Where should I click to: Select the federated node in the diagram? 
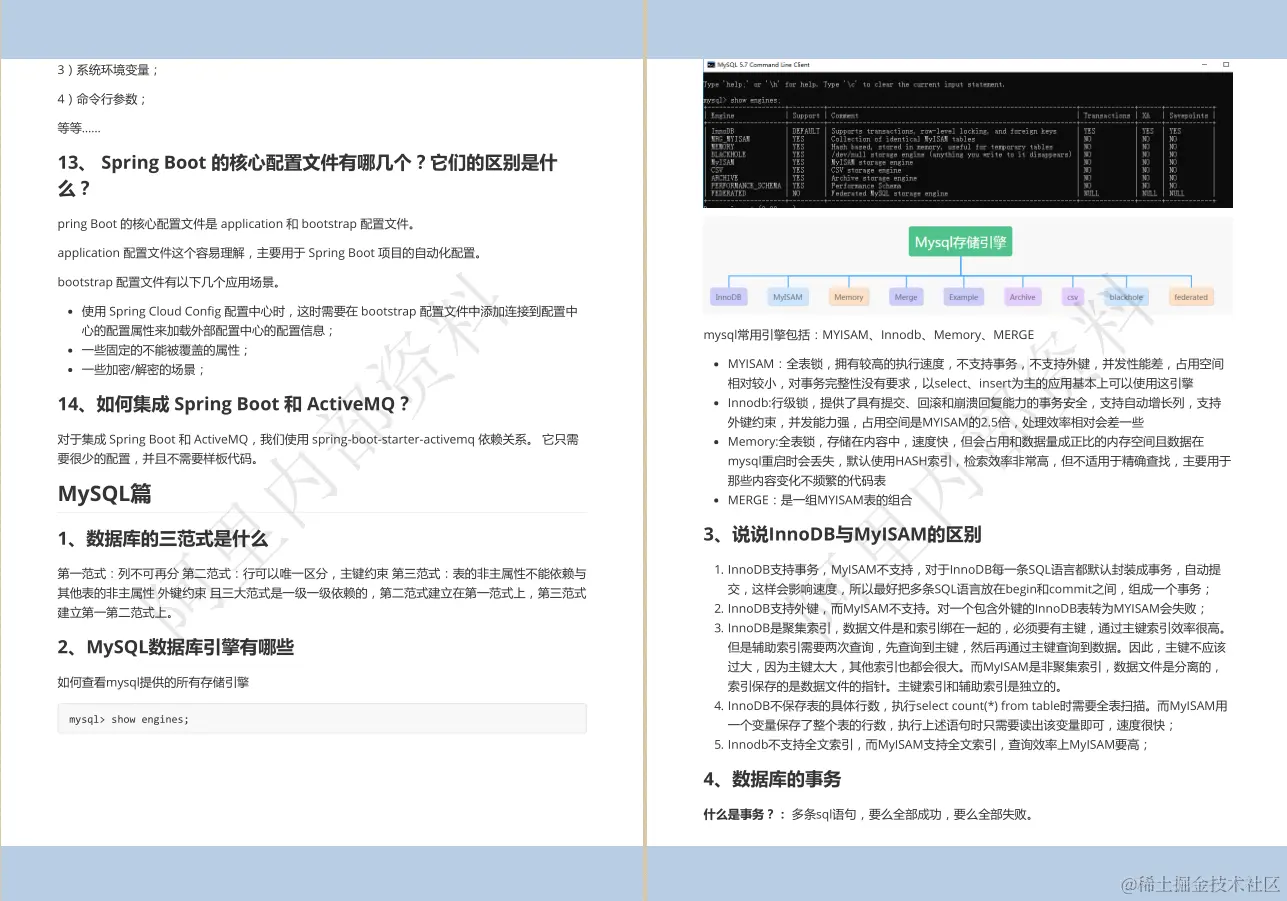pyautogui.click(x=1190, y=296)
